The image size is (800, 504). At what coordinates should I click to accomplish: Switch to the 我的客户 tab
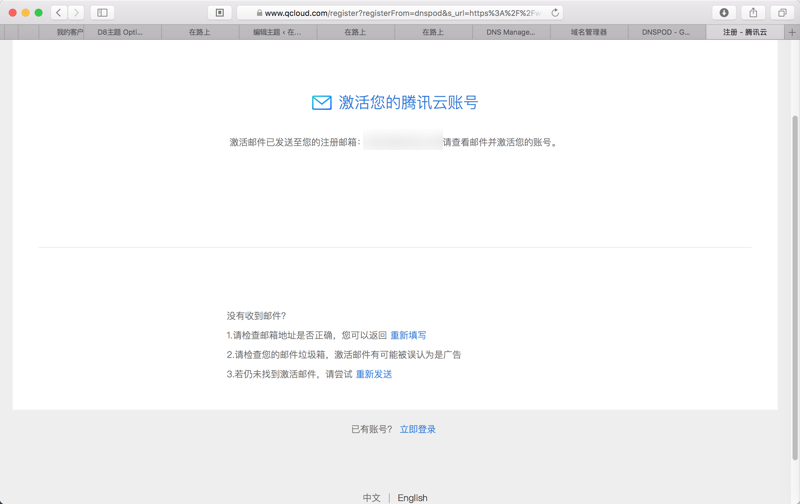pyautogui.click(x=62, y=32)
